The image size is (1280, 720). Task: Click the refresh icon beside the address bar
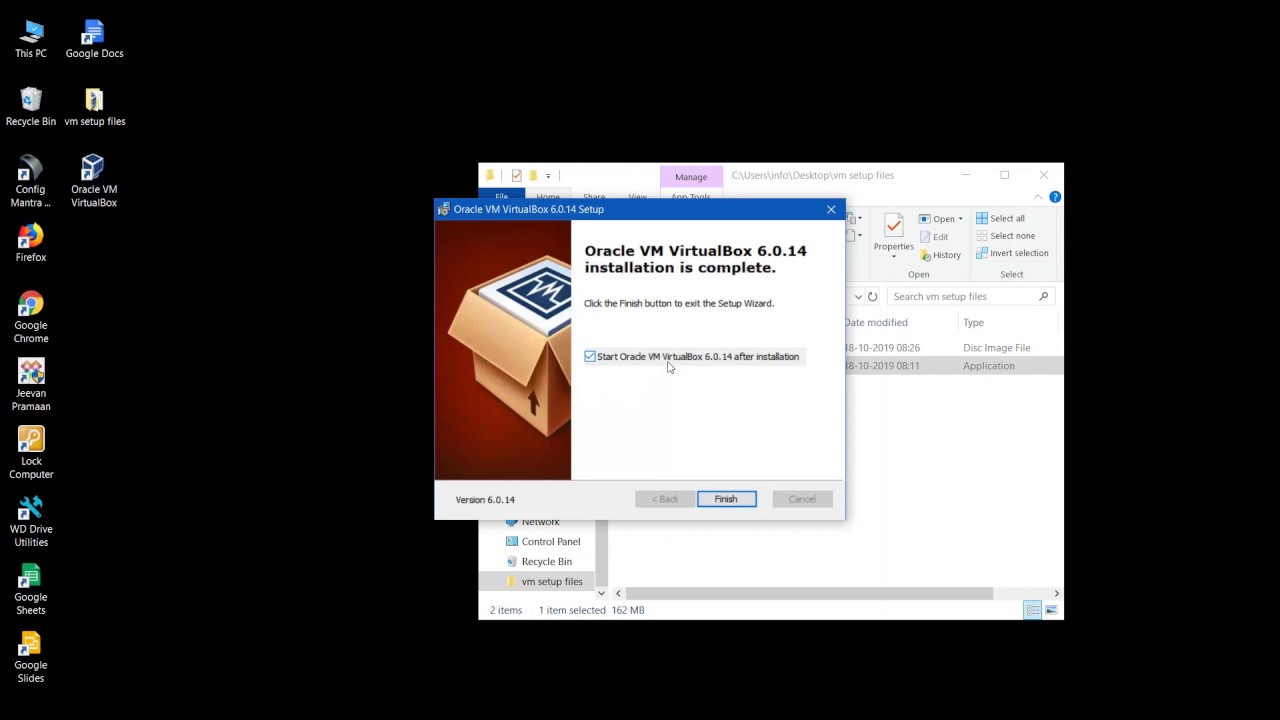tap(872, 297)
